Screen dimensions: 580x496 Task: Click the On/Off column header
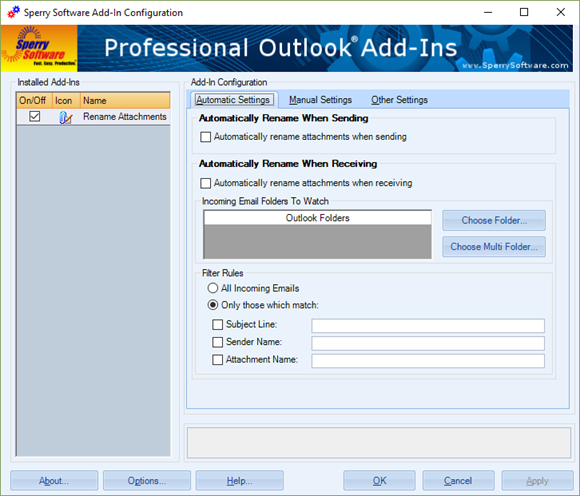(34, 101)
